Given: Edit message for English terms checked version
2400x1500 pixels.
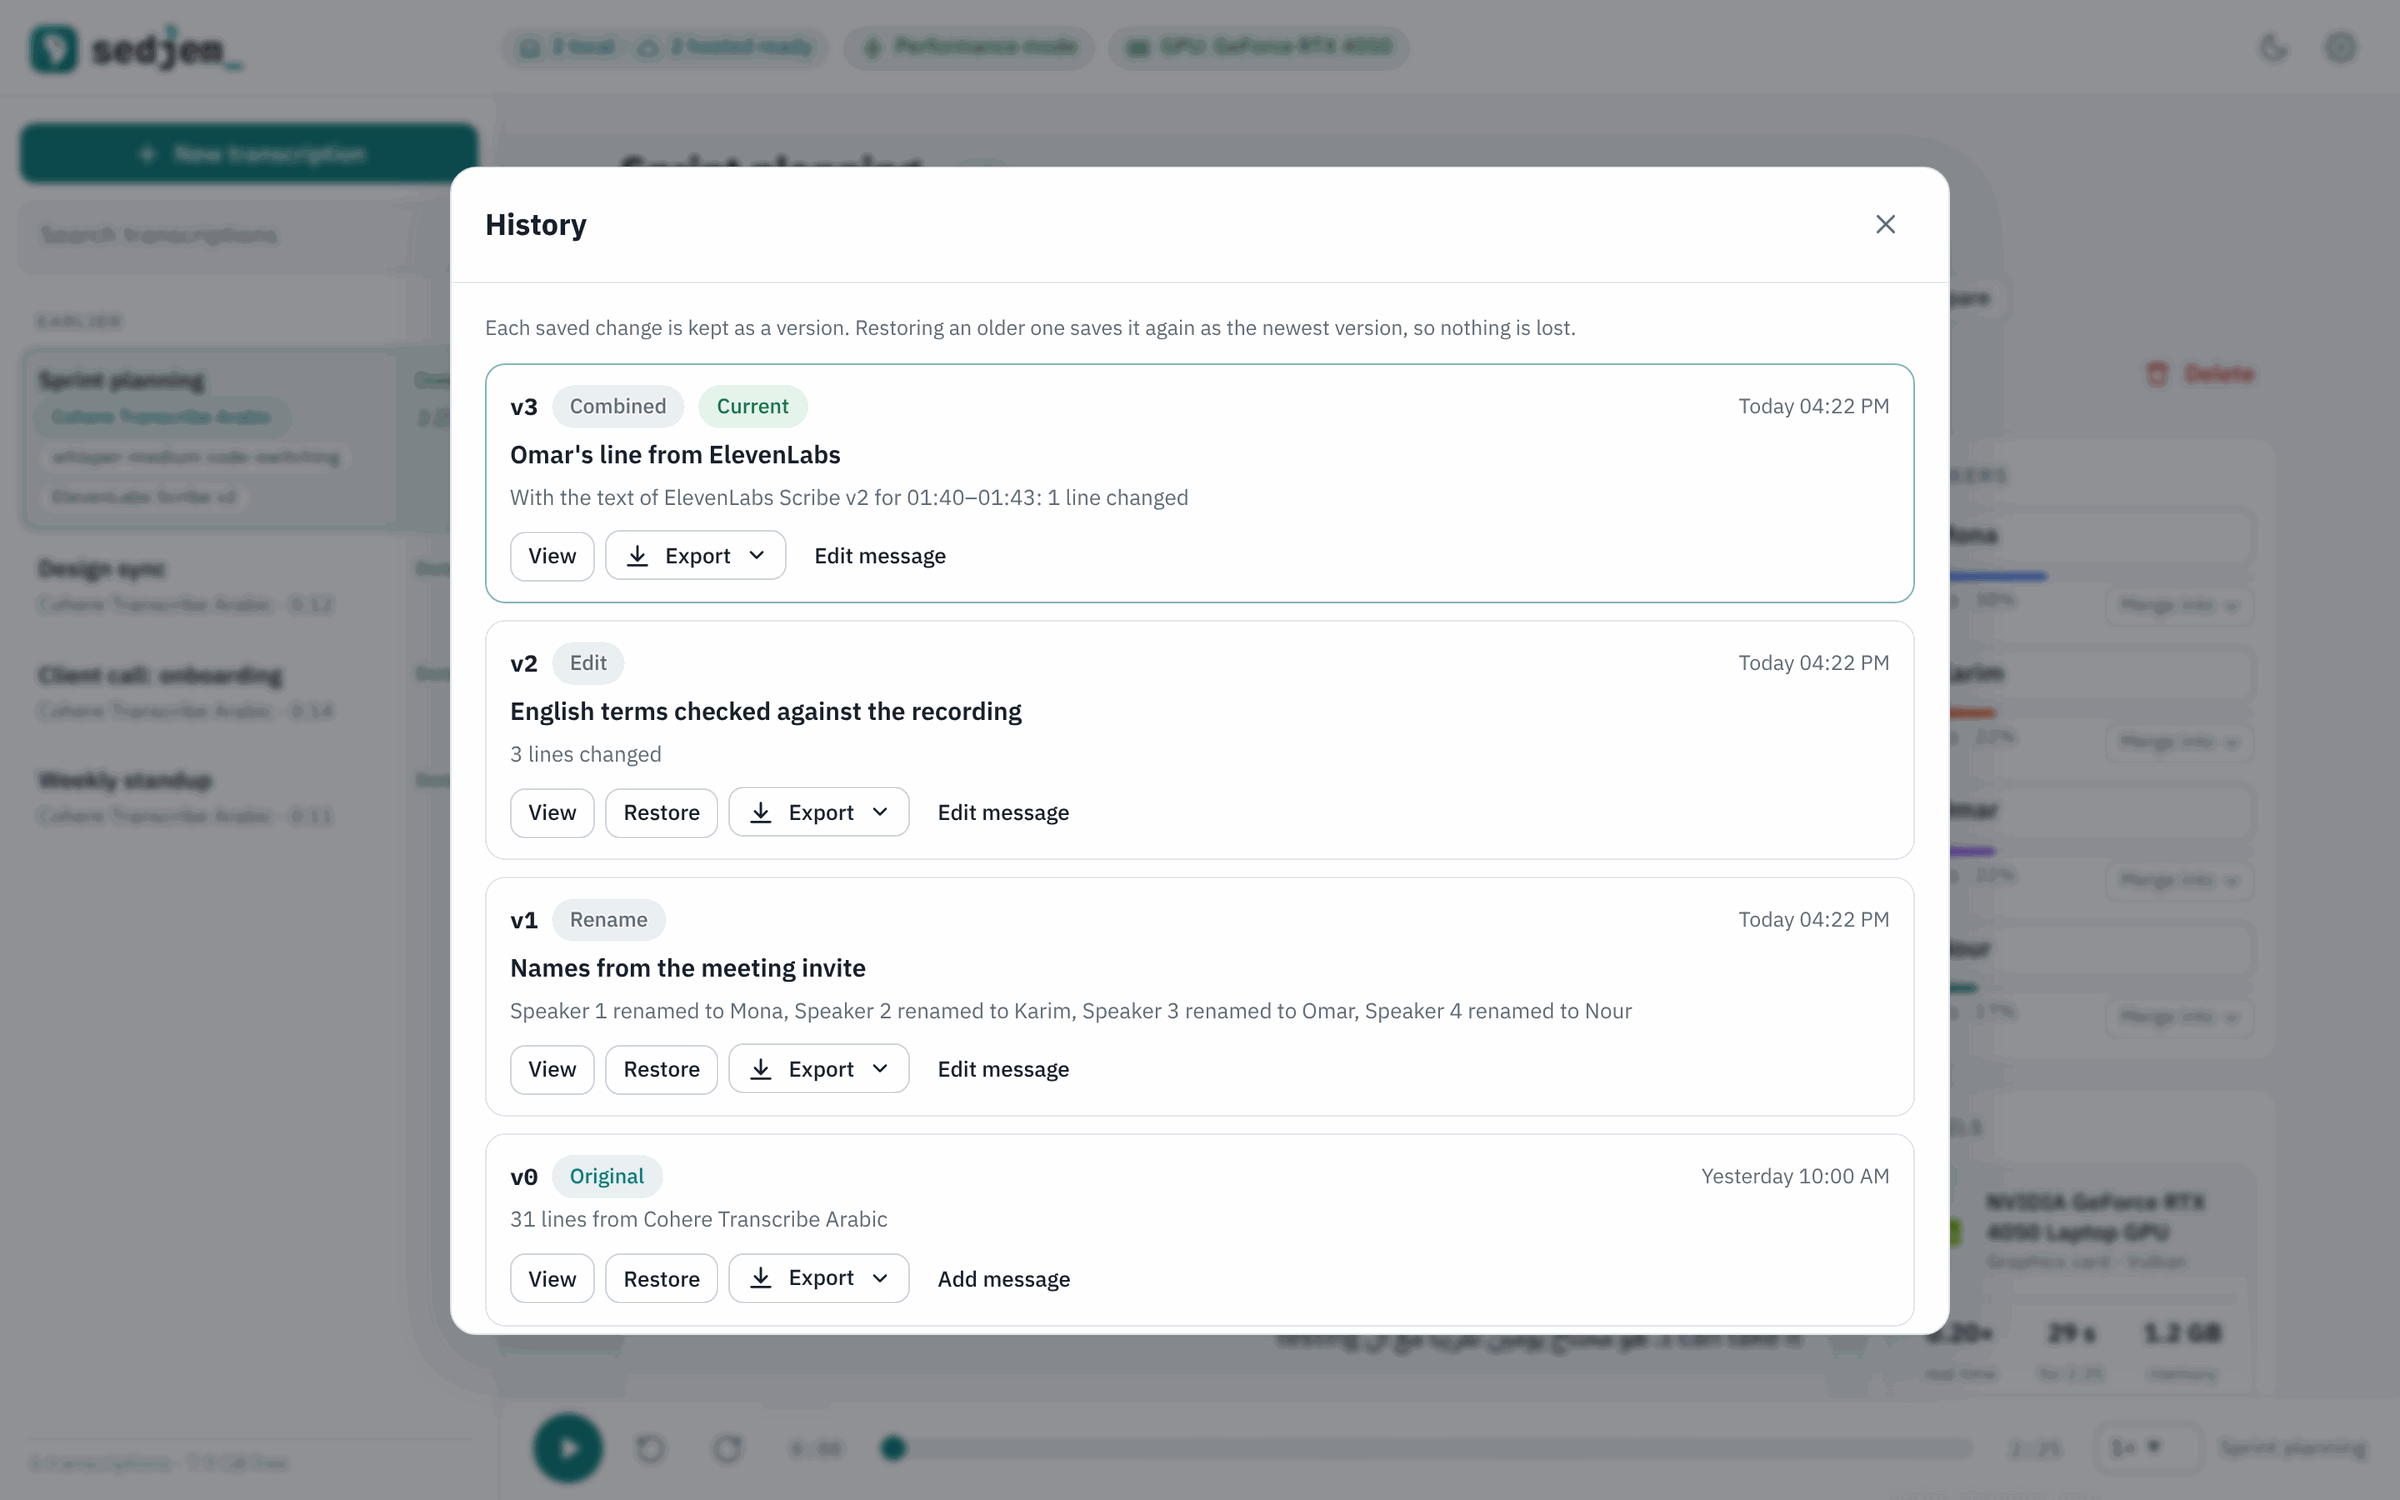Looking at the screenshot, I should tap(1003, 812).
